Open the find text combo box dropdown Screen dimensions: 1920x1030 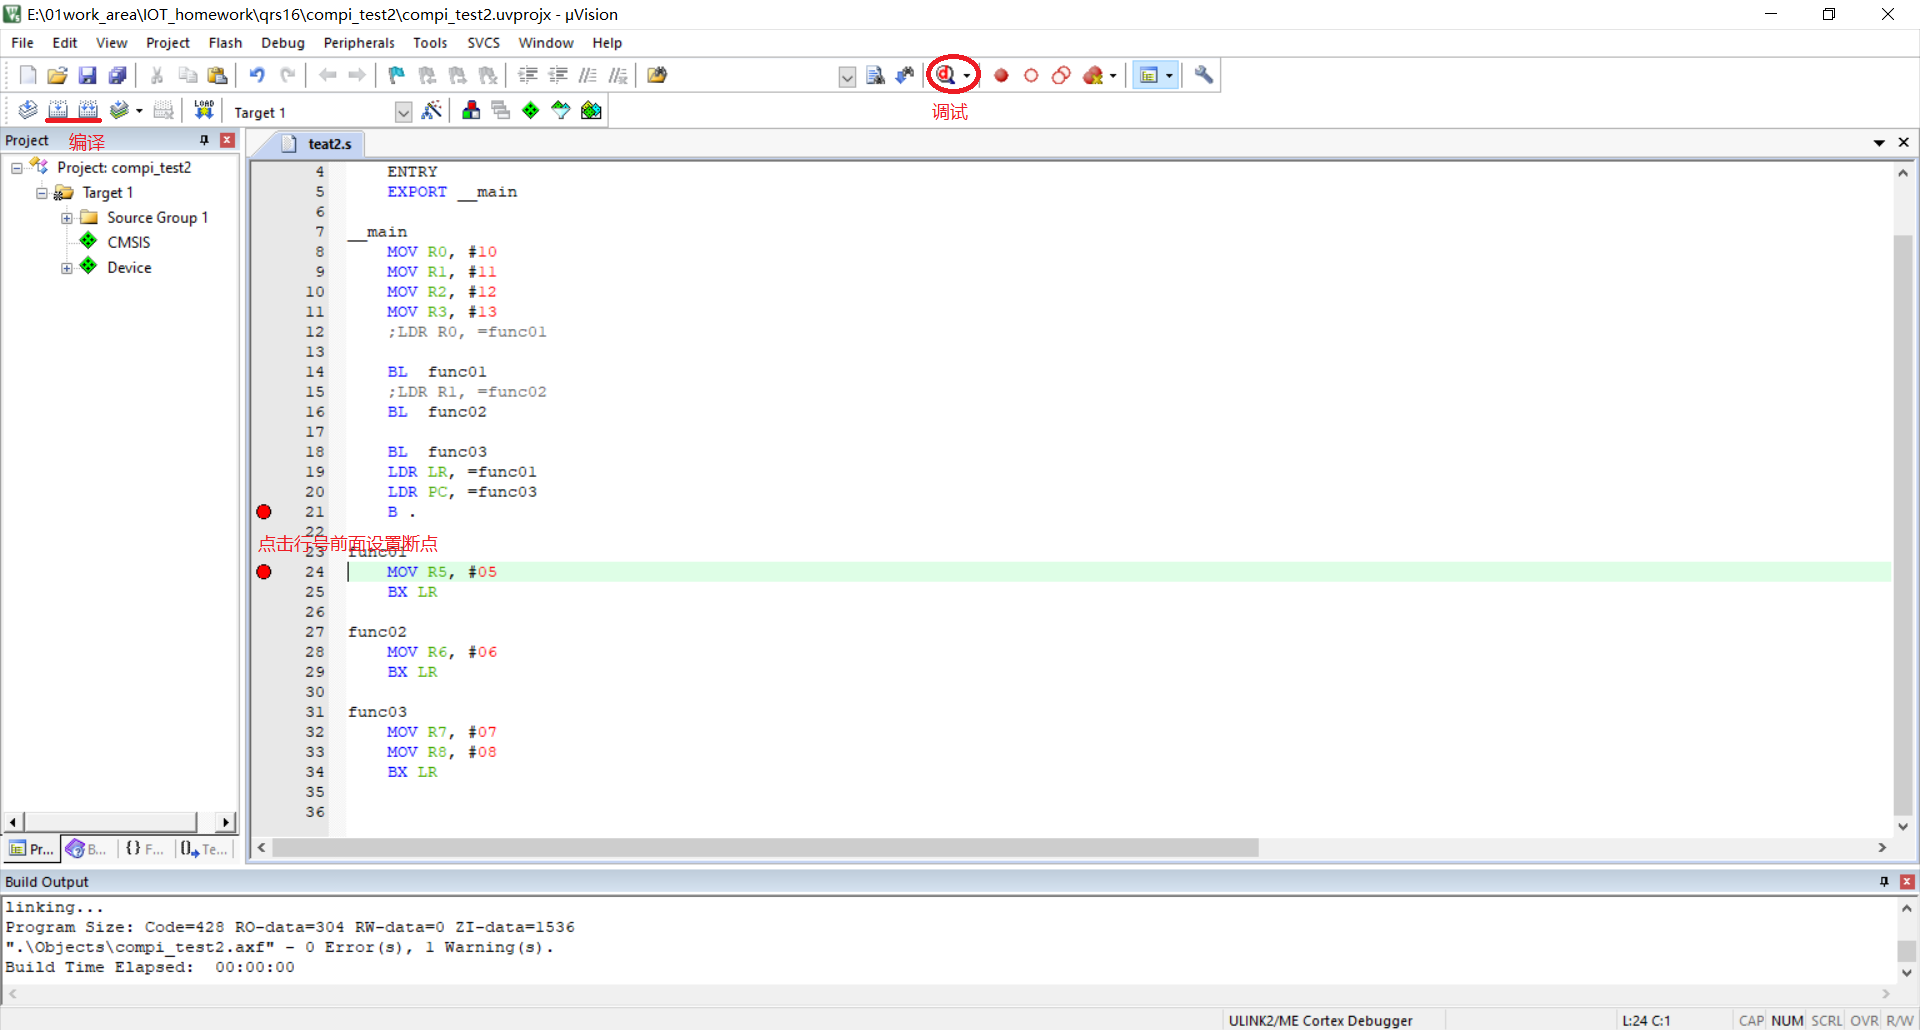point(847,77)
